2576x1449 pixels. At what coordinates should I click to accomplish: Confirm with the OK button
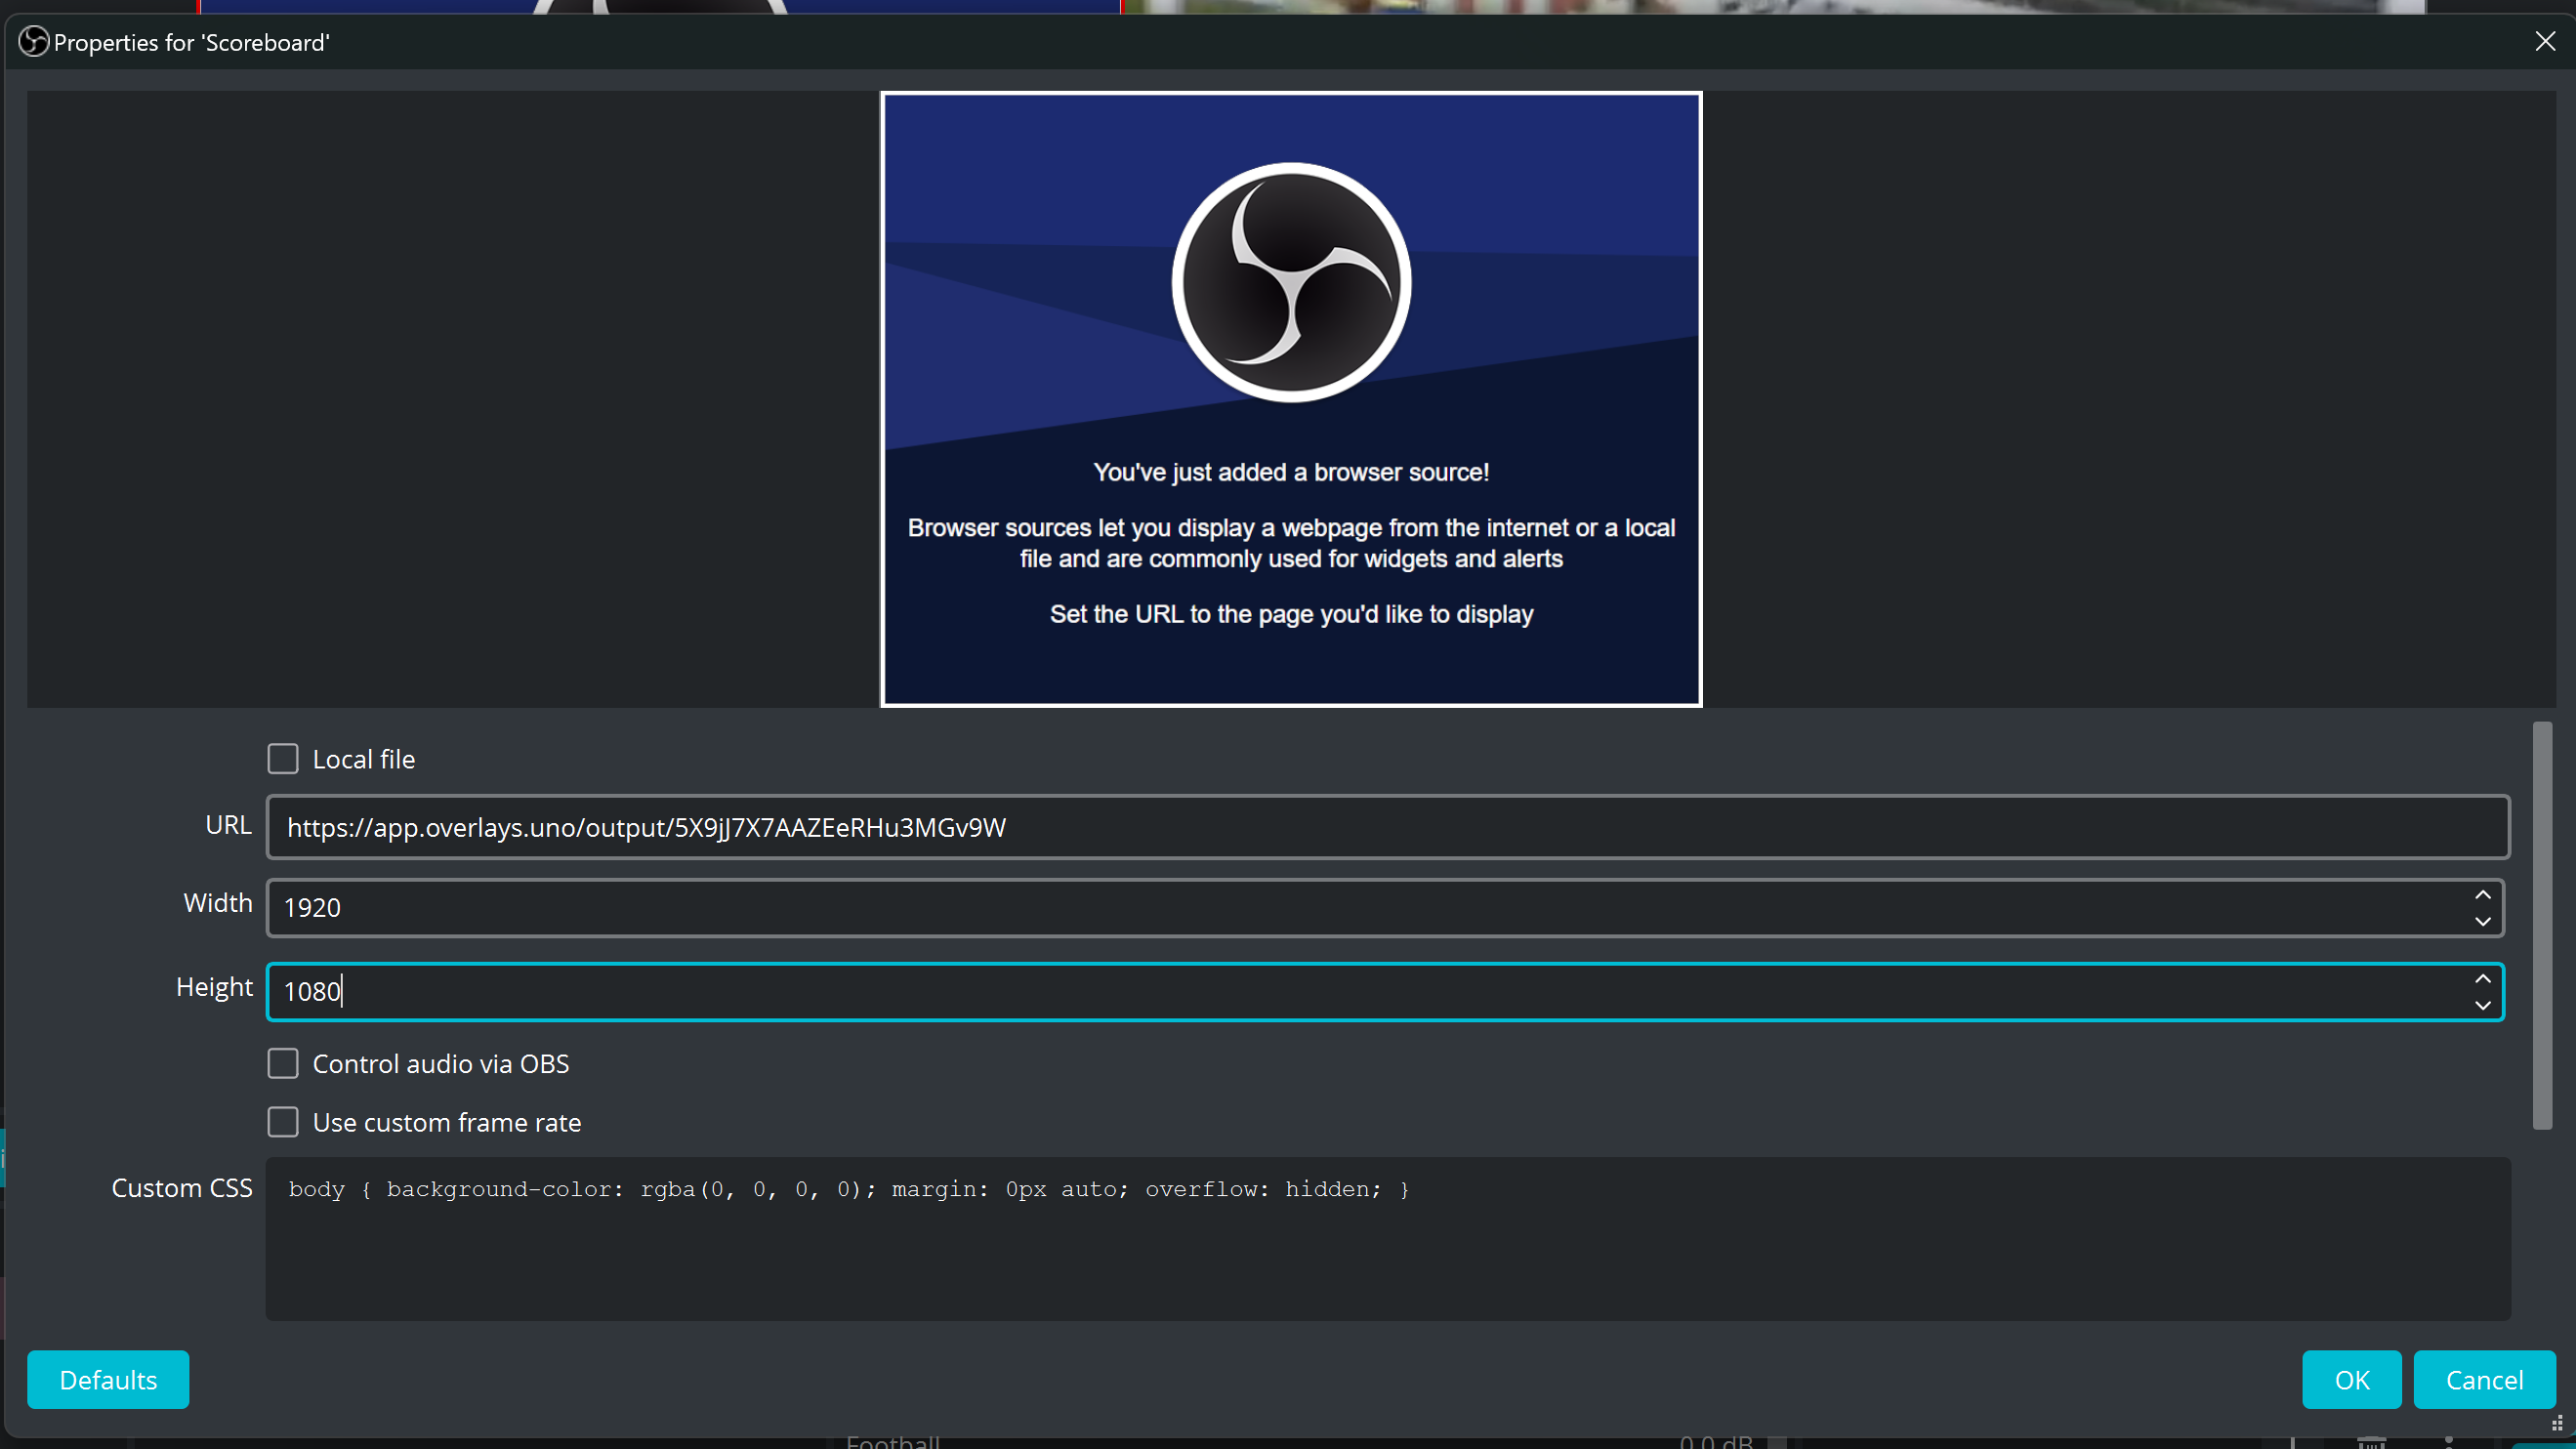2350,1379
